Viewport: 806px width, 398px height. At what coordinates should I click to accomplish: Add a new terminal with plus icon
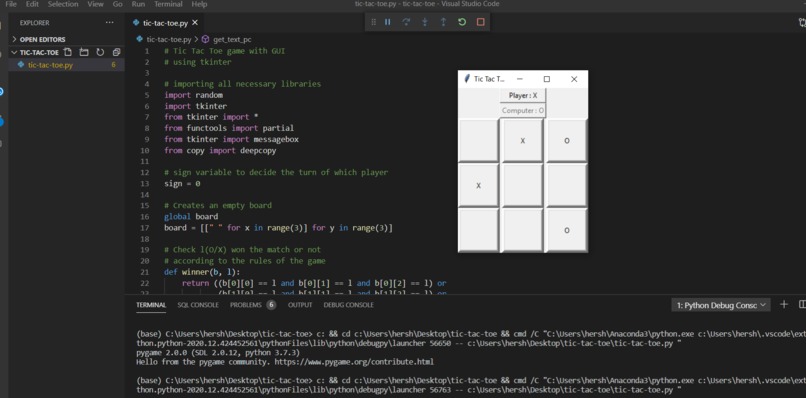784,304
